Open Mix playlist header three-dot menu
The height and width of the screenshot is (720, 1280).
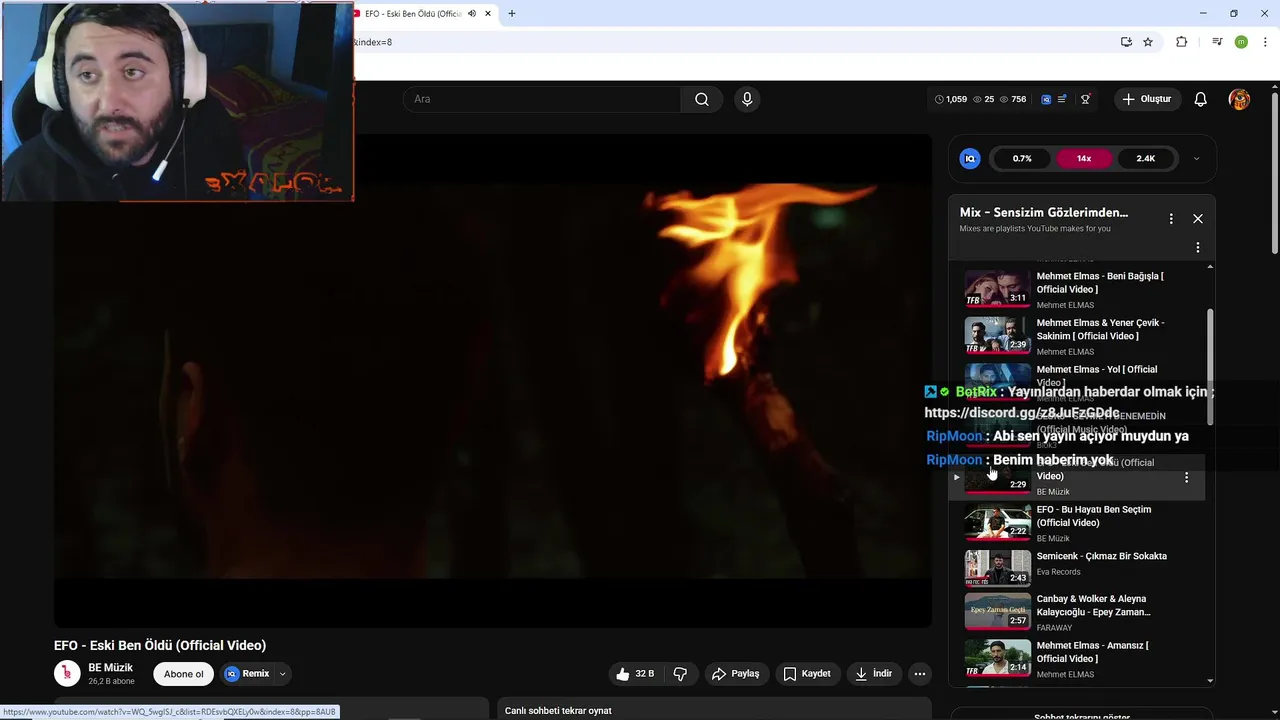click(1171, 219)
